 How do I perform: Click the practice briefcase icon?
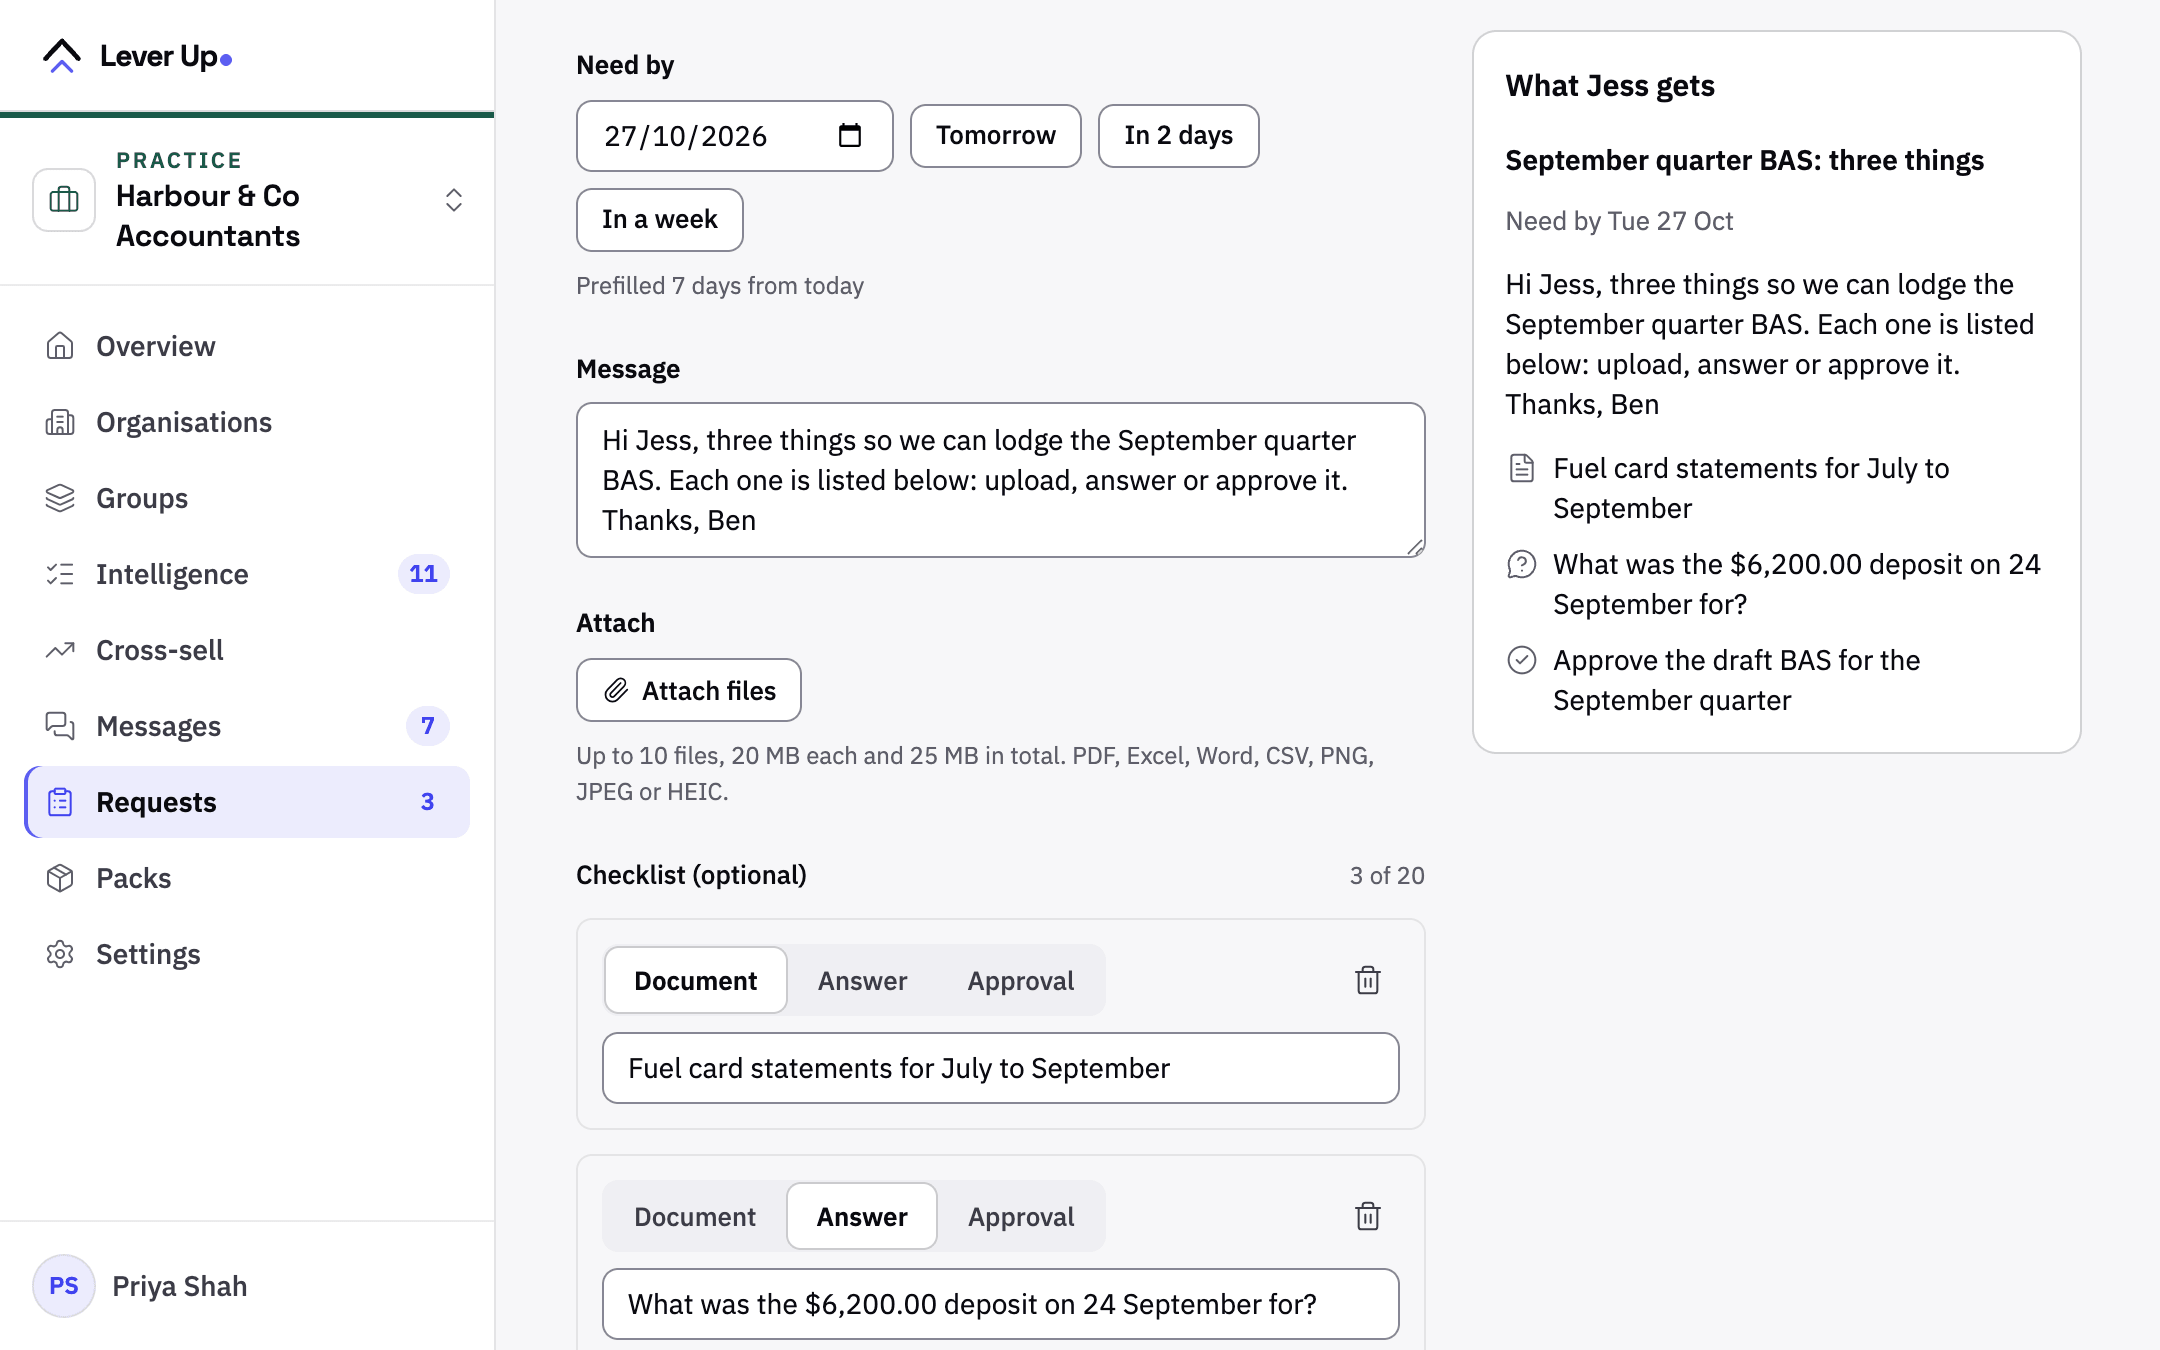tap(64, 200)
